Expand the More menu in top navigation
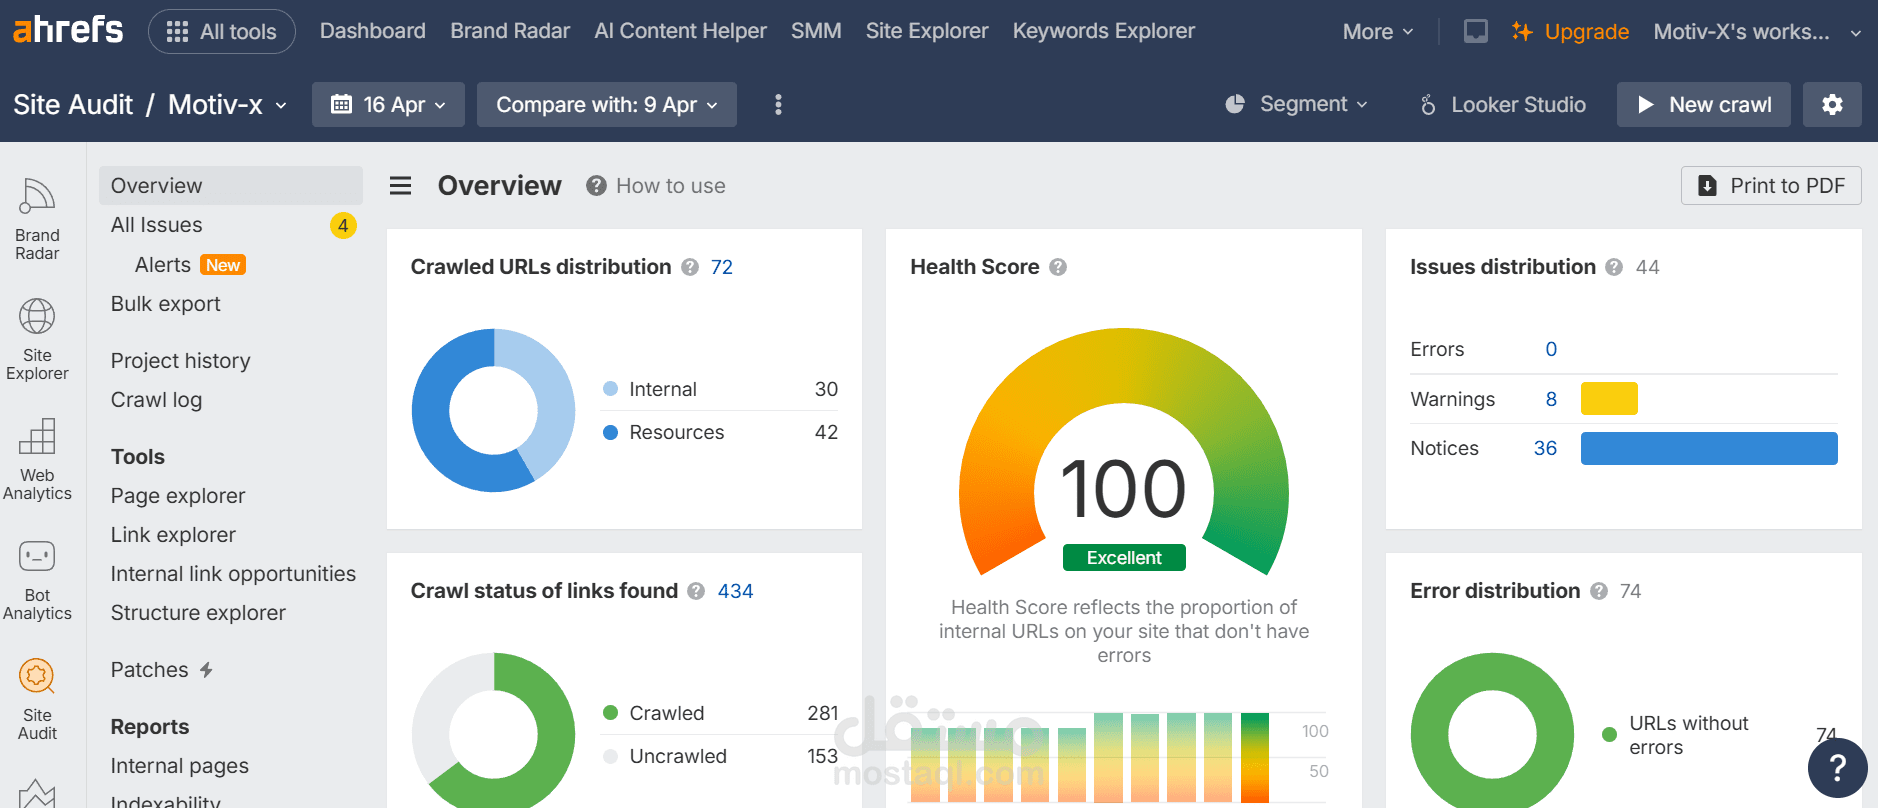This screenshot has width=1878, height=808. (1378, 31)
